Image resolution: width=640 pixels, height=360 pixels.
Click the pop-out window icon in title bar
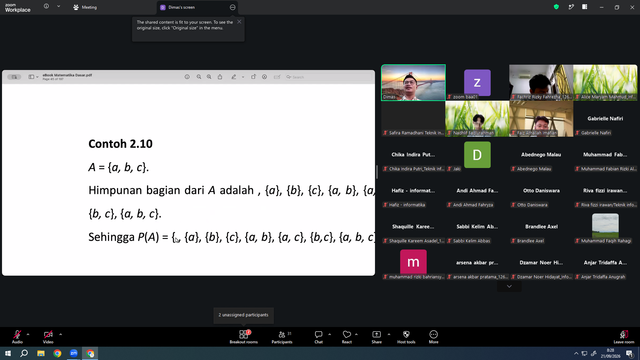[x=571, y=7]
